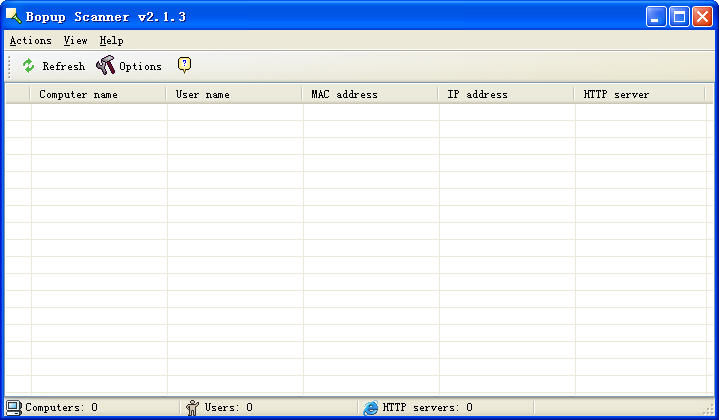Viewport: 719px width, 420px height.
Task: Sort by the HTTP server column header
Action: (639, 94)
